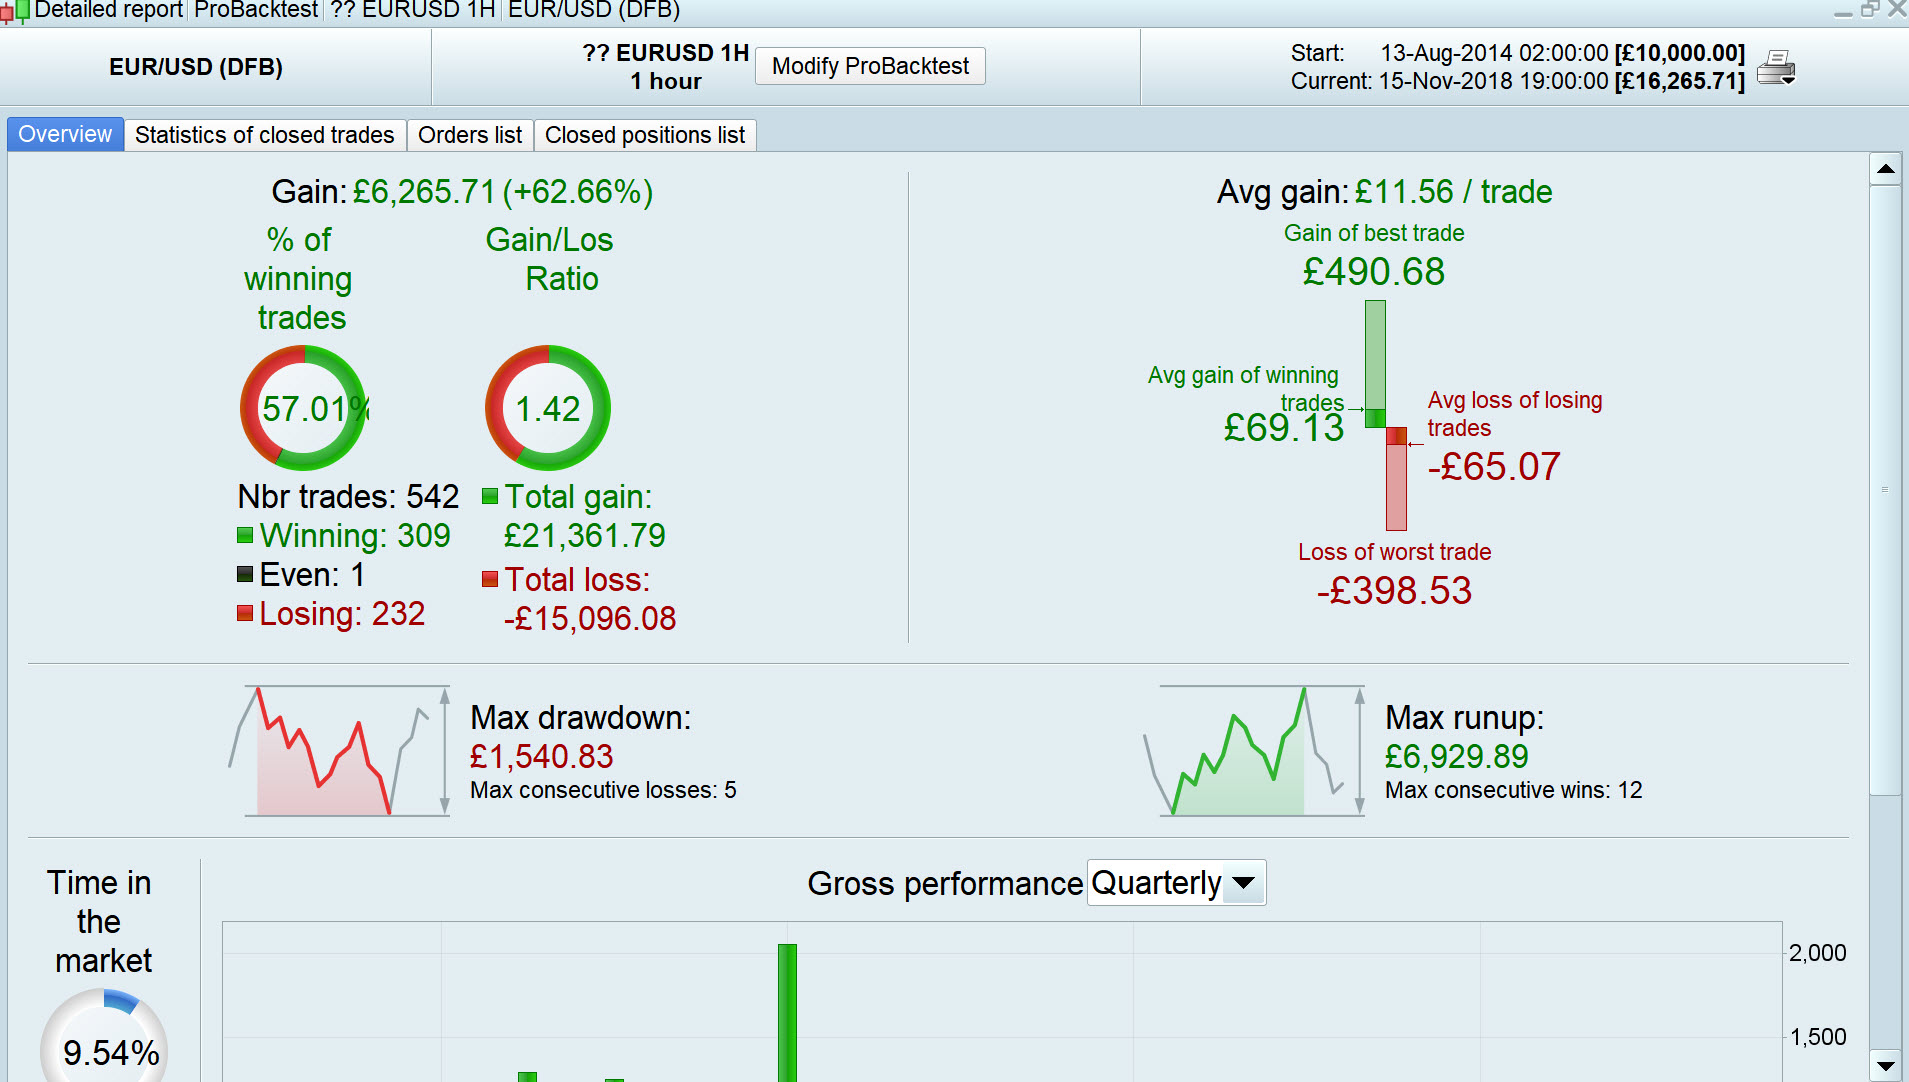The height and width of the screenshot is (1082, 1909).
Task: Click the Winning: 309 text
Action: click(355, 535)
